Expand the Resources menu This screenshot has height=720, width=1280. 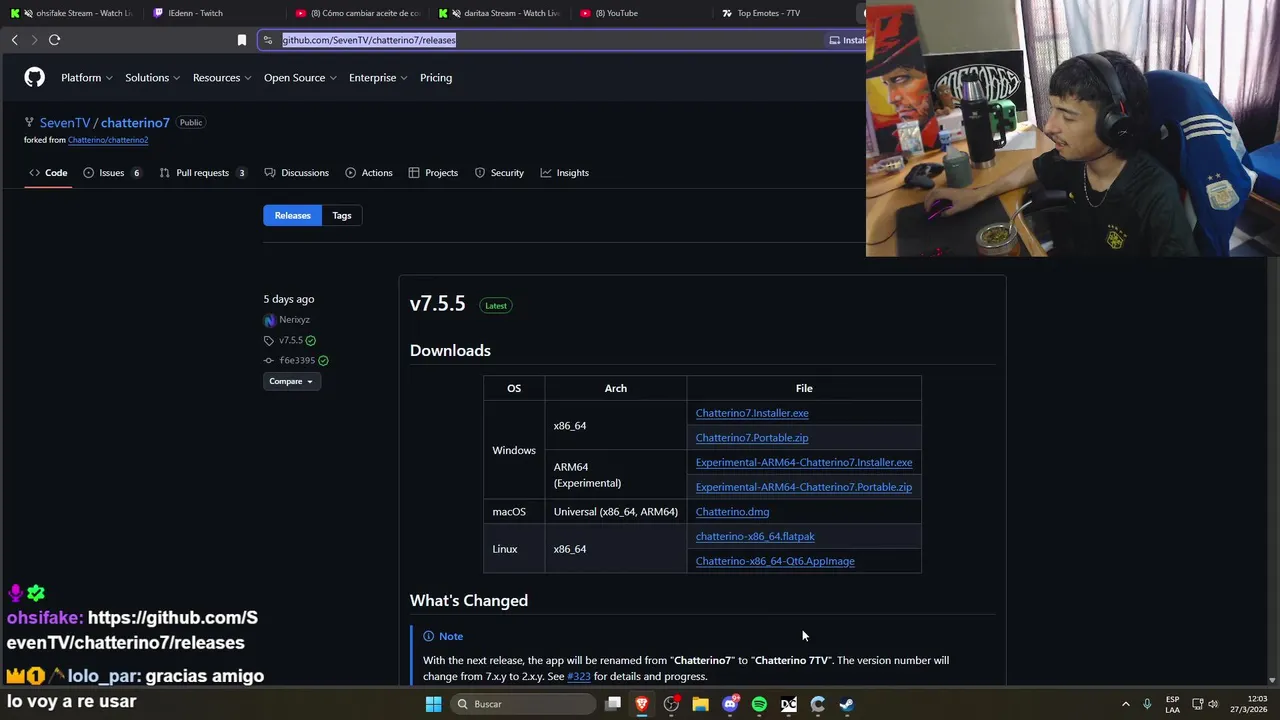click(x=222, y=78)
